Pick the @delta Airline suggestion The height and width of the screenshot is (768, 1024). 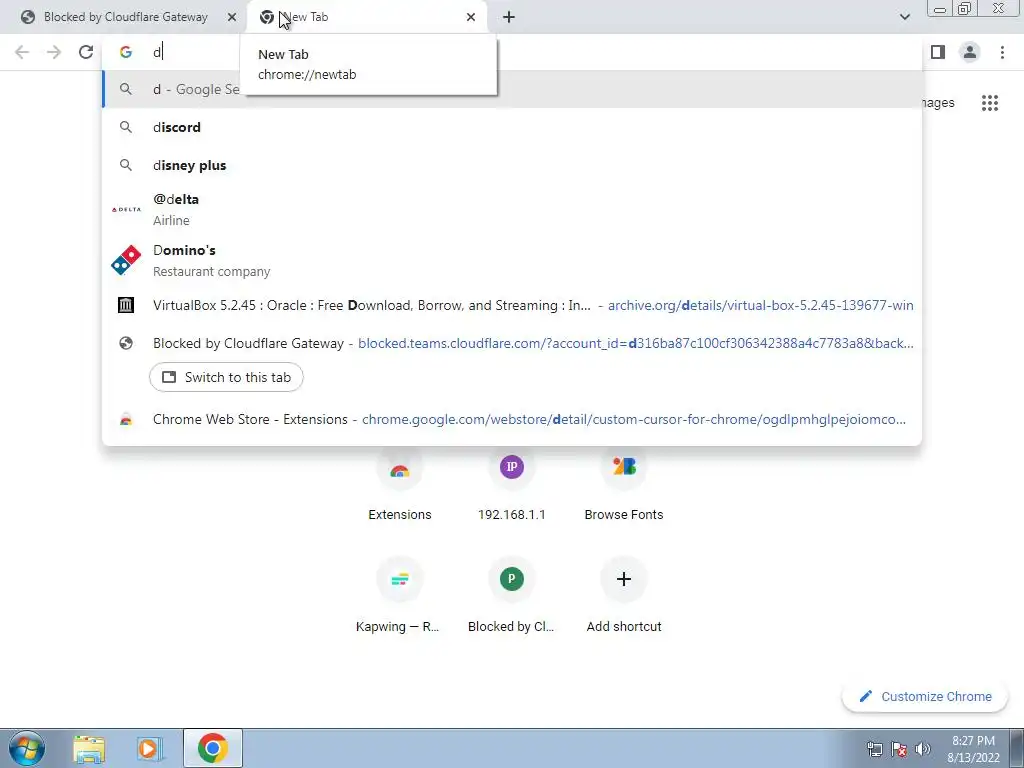512,209
